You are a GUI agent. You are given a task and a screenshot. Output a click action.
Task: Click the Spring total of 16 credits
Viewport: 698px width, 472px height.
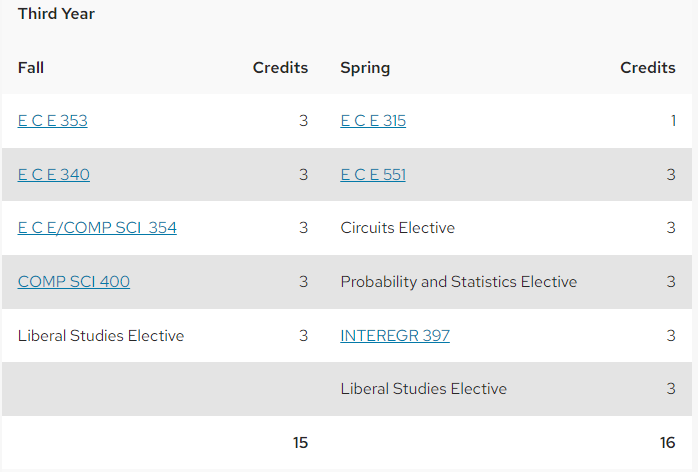668,443
